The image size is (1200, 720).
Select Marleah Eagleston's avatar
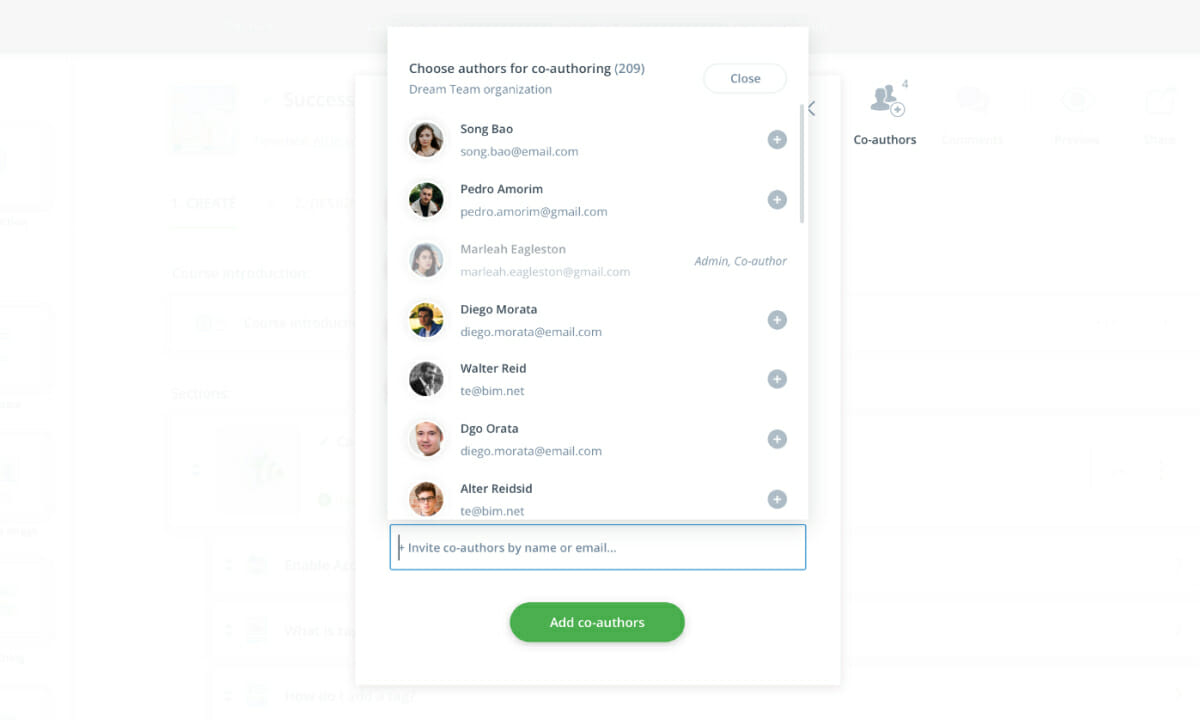pyautogui.click(x=427, y=260)
